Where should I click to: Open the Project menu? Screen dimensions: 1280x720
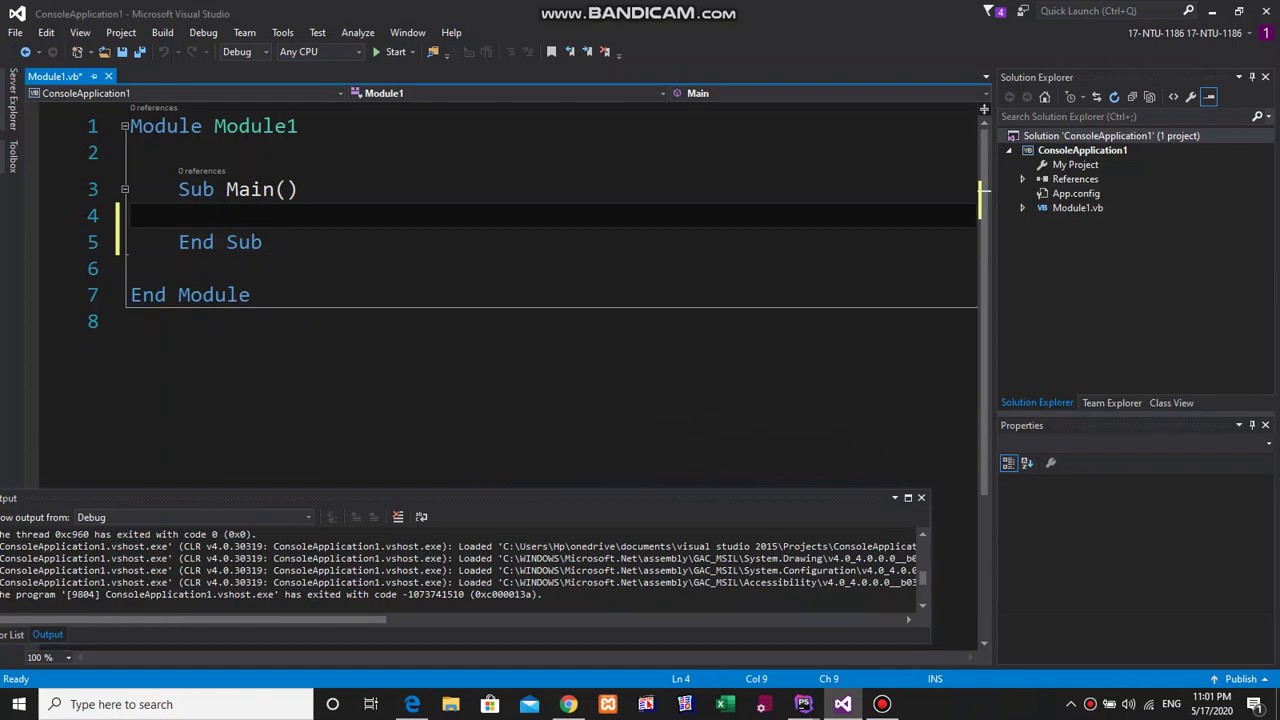[121, 32]
